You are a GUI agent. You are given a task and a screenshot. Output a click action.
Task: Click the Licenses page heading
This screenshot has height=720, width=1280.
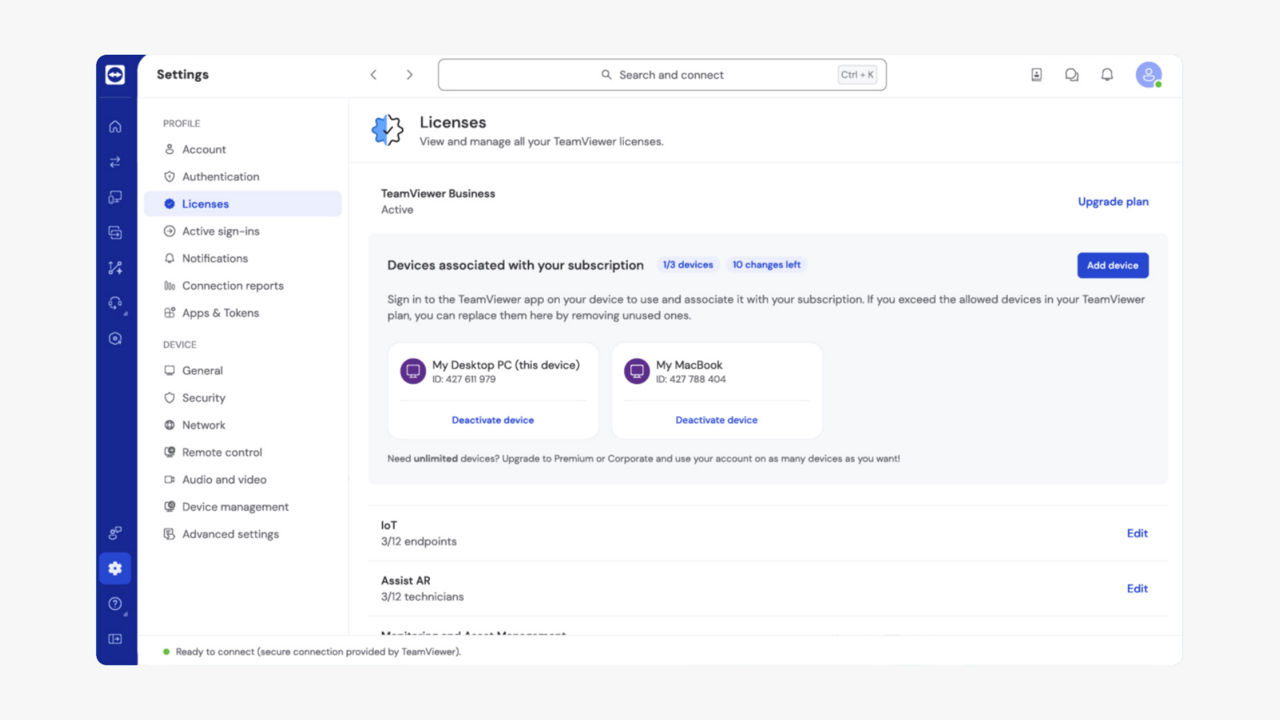(x=453, y=122)
